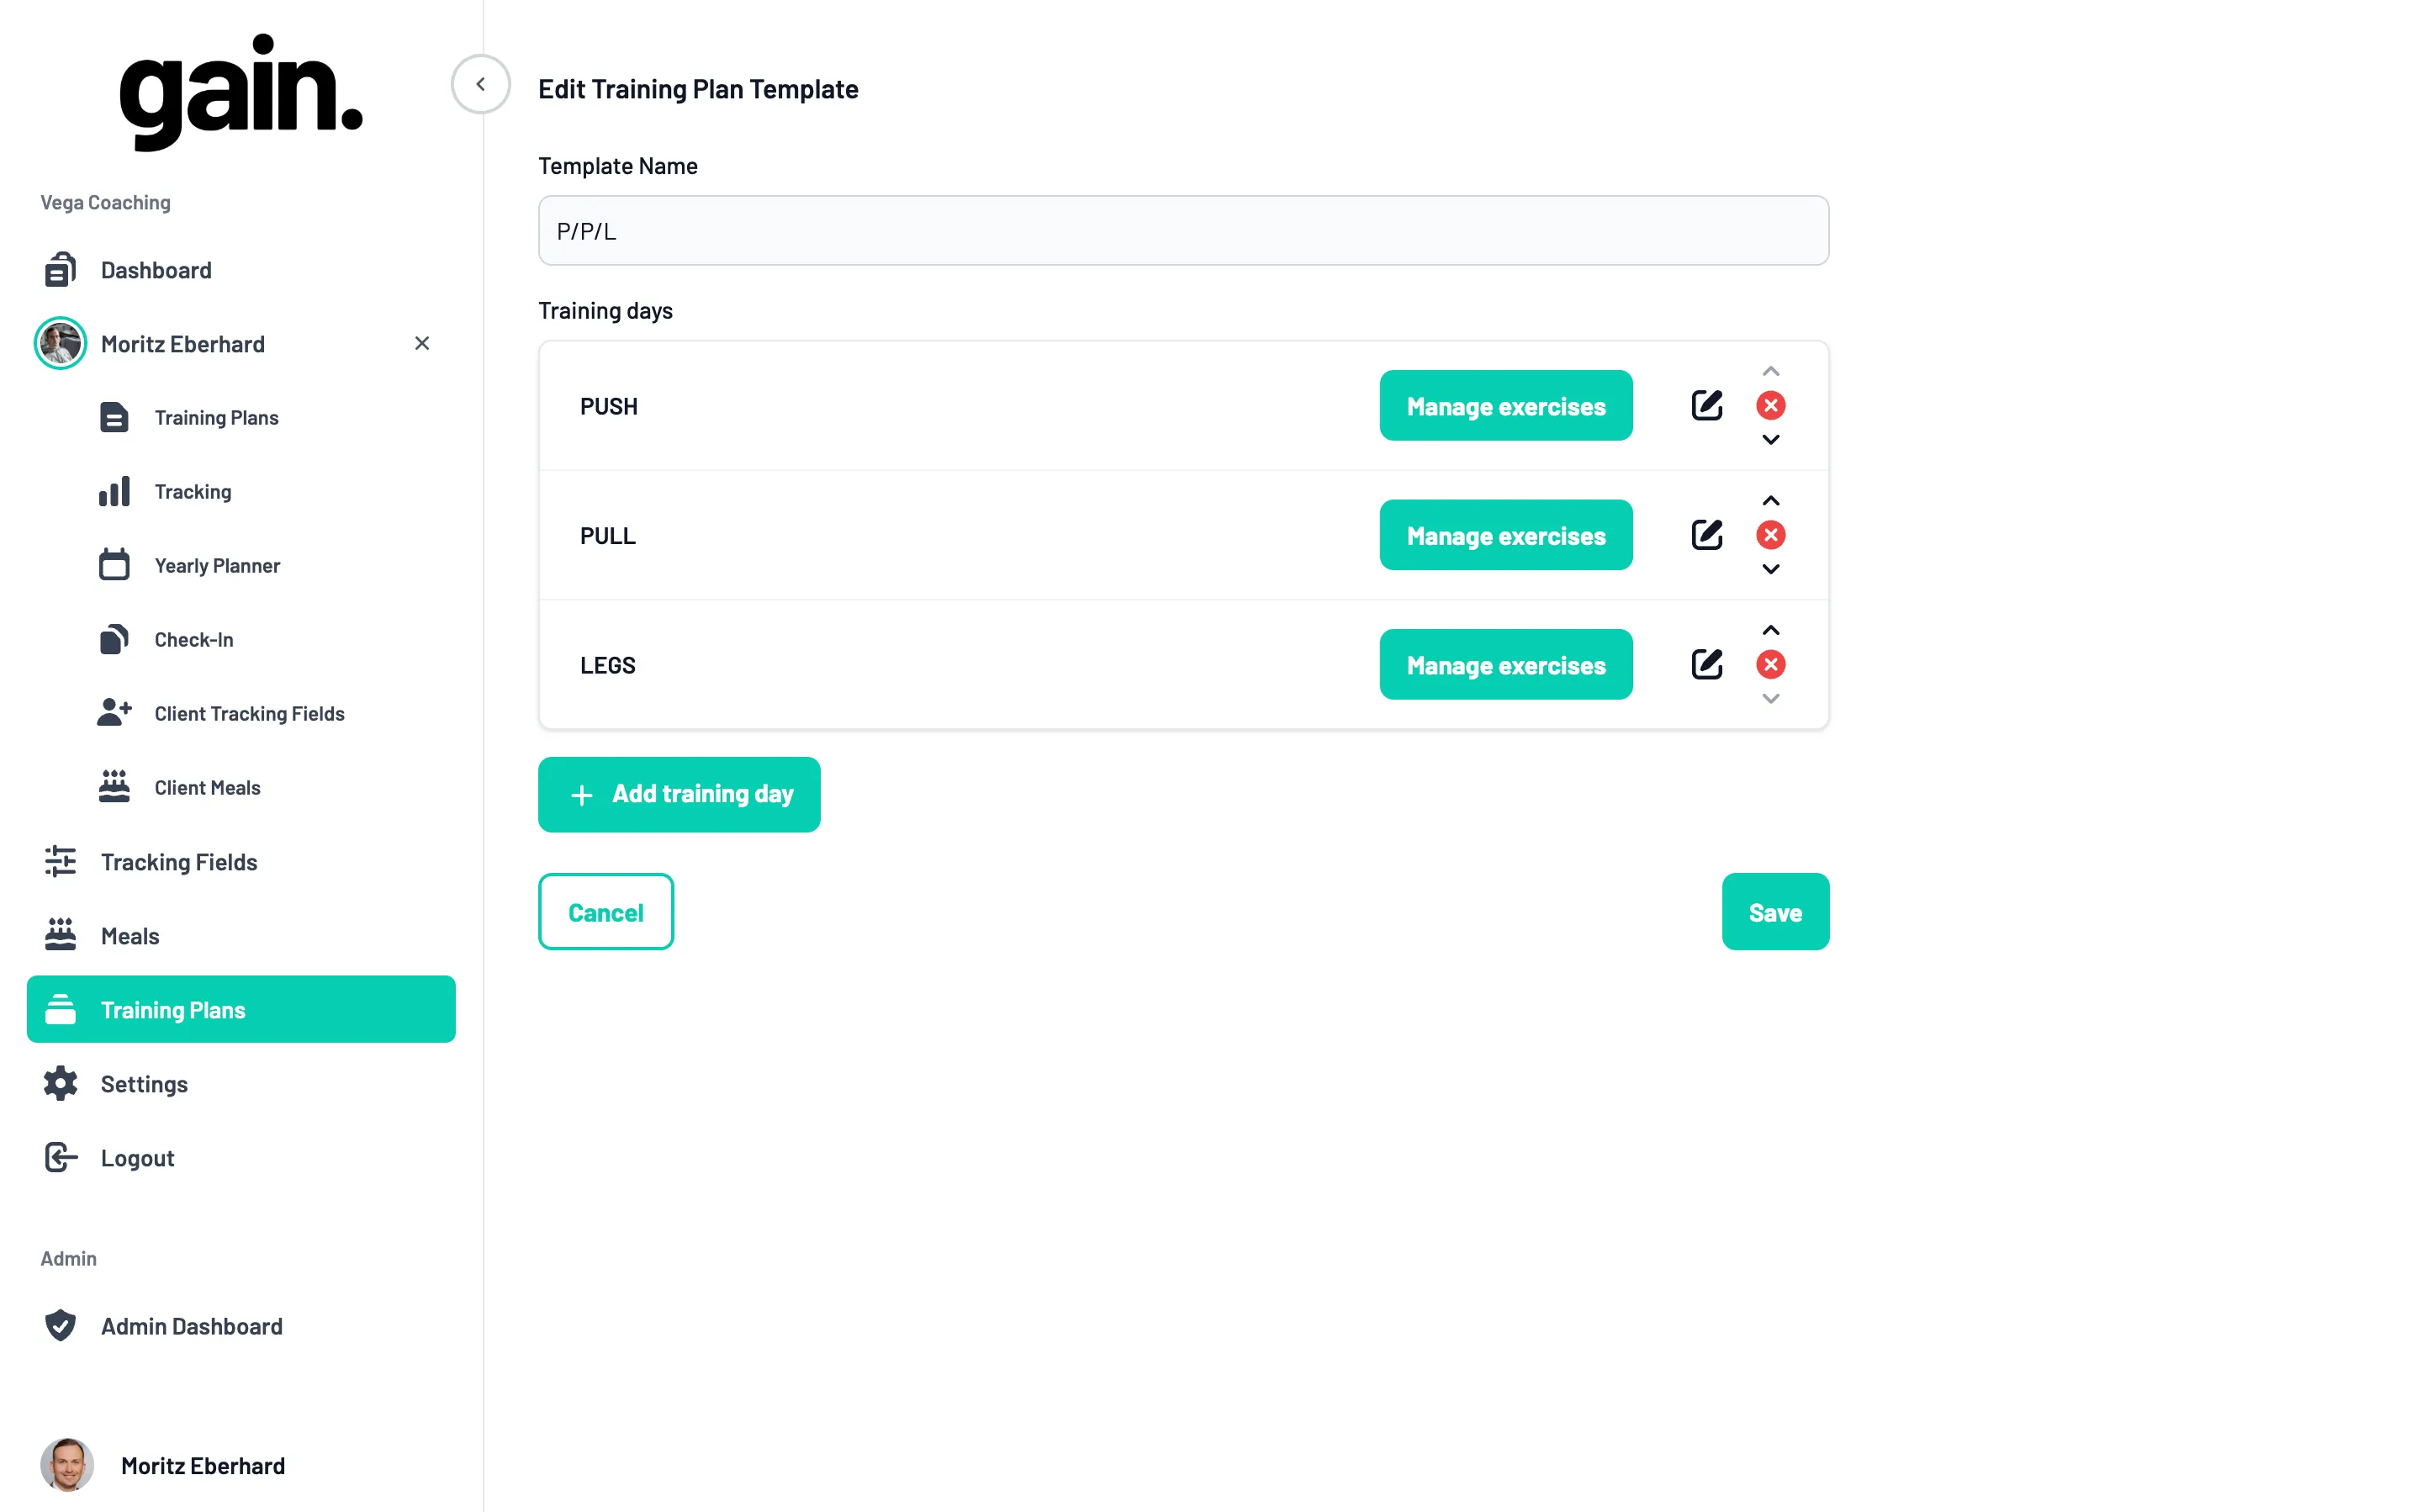Click the edit pencil icon for LEGS
Viewport: 2422px width, 1512px height.
[x=1706, y=664]
